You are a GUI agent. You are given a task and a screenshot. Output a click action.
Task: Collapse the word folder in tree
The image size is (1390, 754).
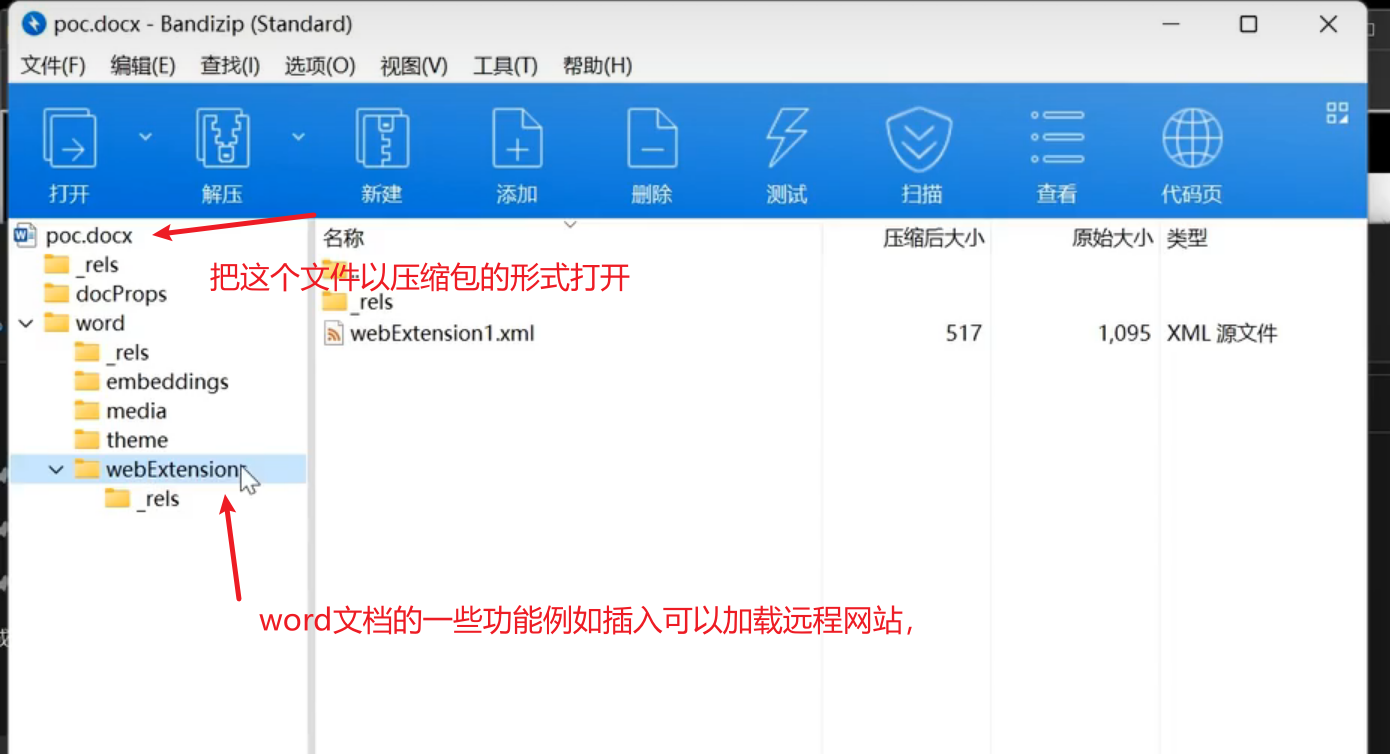click(26, 323)
